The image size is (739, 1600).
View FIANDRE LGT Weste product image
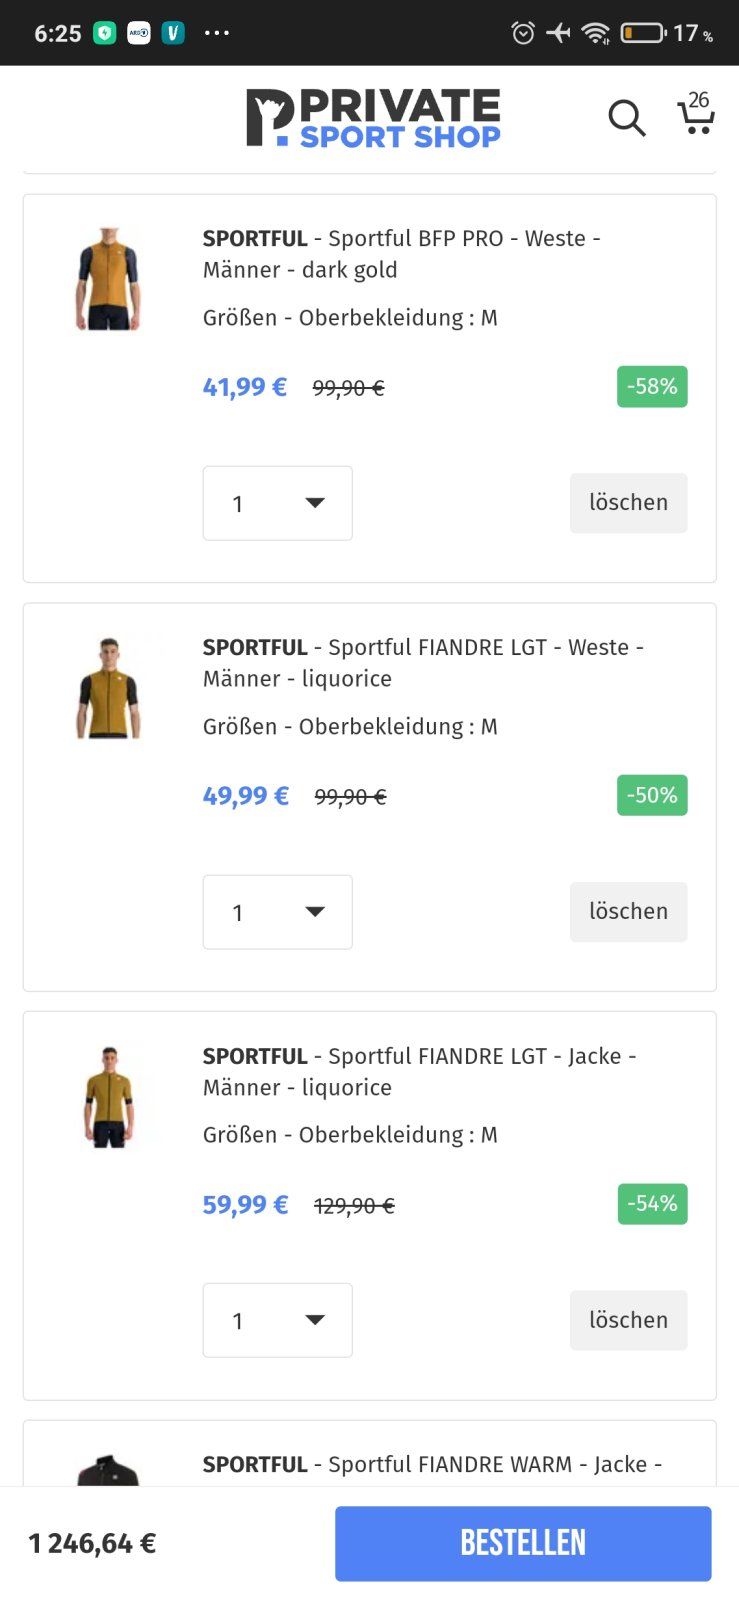[109, 688]
